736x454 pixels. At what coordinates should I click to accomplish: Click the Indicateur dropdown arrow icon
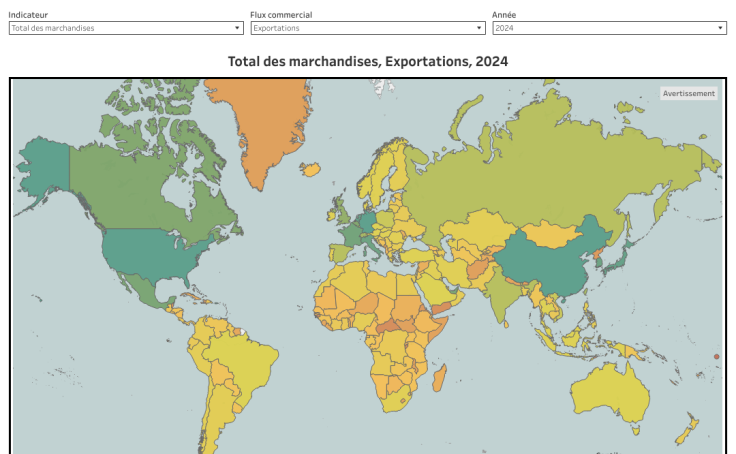(x=237, y=28)
